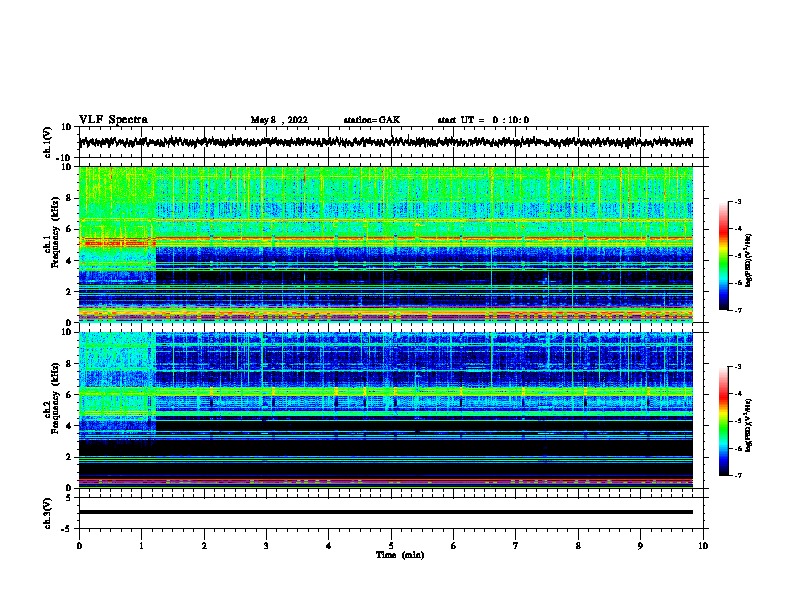Click time axis tick label "7"

tap(516, 546)
